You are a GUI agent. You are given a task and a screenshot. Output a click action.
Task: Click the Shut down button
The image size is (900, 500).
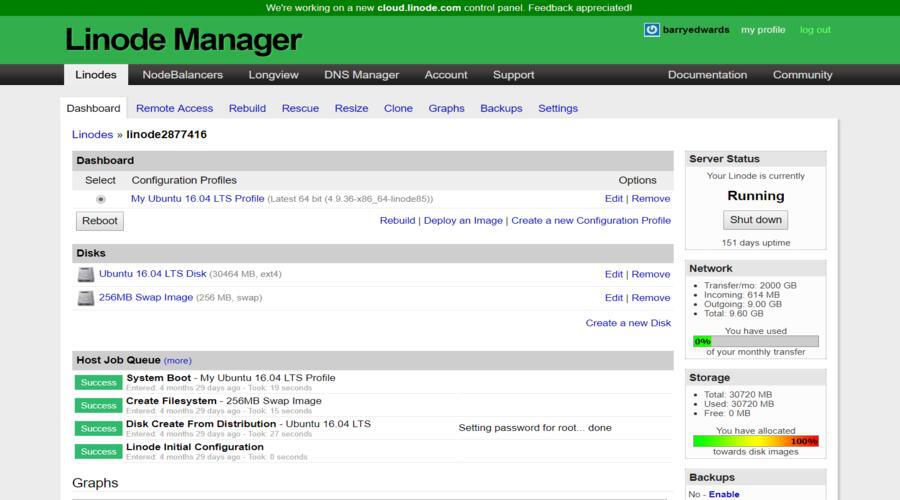click(755, 219)
